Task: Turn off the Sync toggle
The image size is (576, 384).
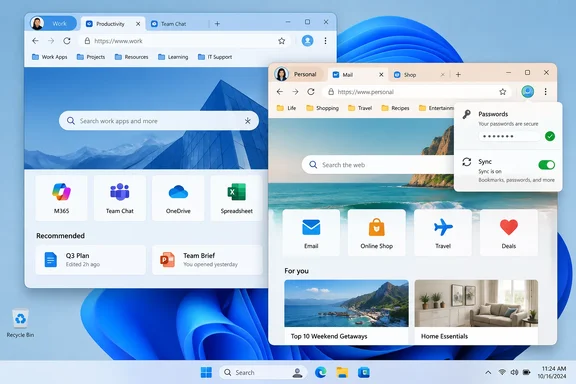Action: [x=547, y=165]
